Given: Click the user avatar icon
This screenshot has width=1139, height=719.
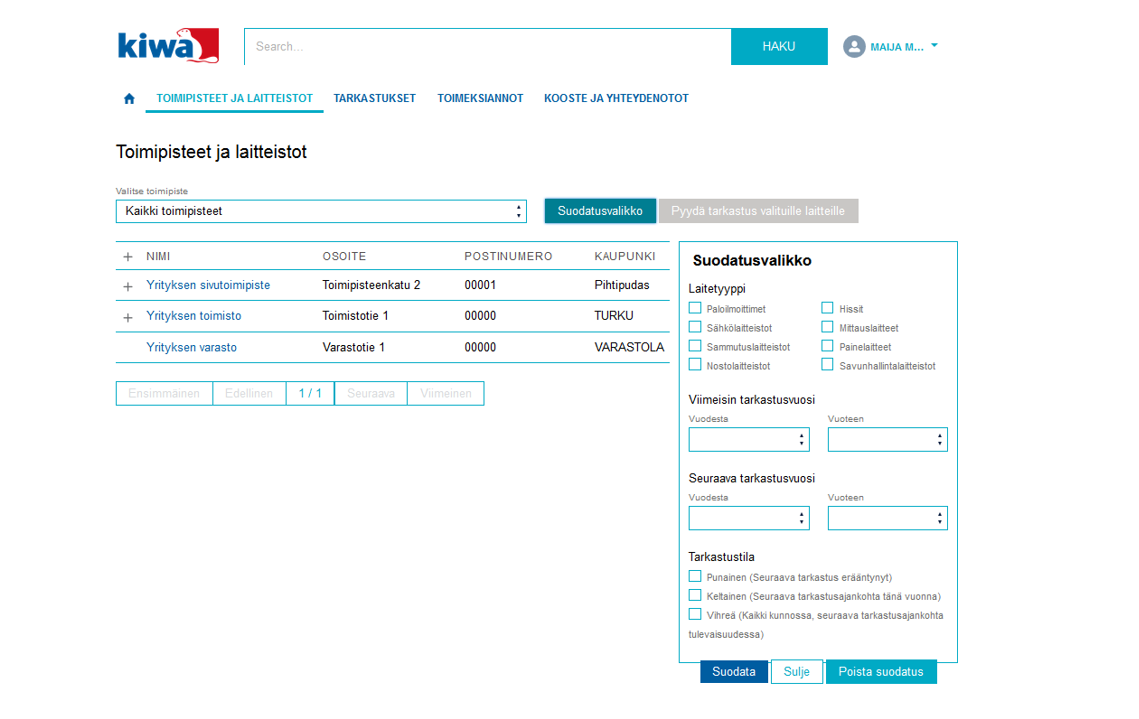Looking at the screenshot, I should coord(854,47).
